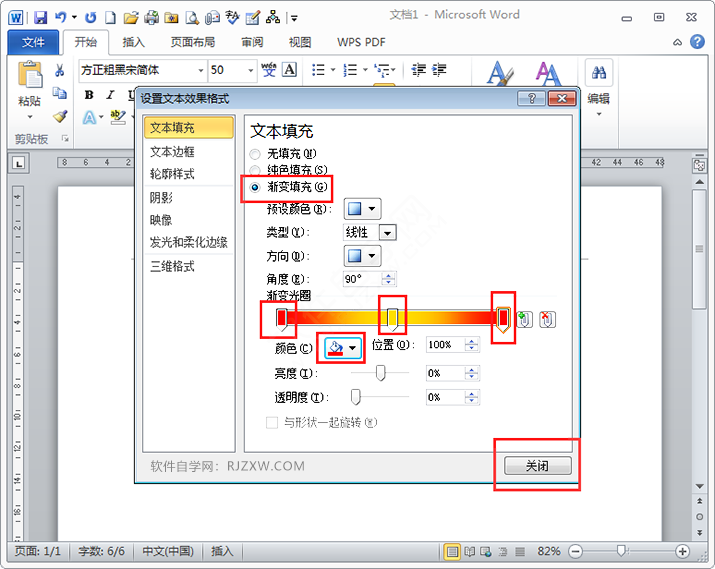Switch to the 视图 ribbon tab
The height and width of the screenshot is (569, 715).
(300, 42)
